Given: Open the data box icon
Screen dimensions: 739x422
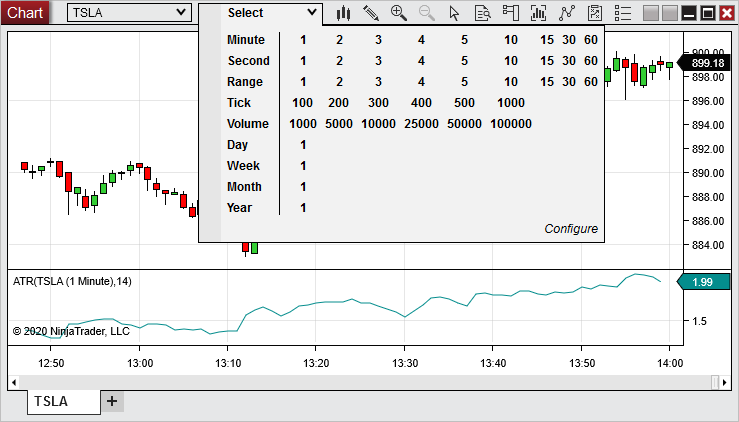Looking at the screenshot, I should (x=482, y=13).
